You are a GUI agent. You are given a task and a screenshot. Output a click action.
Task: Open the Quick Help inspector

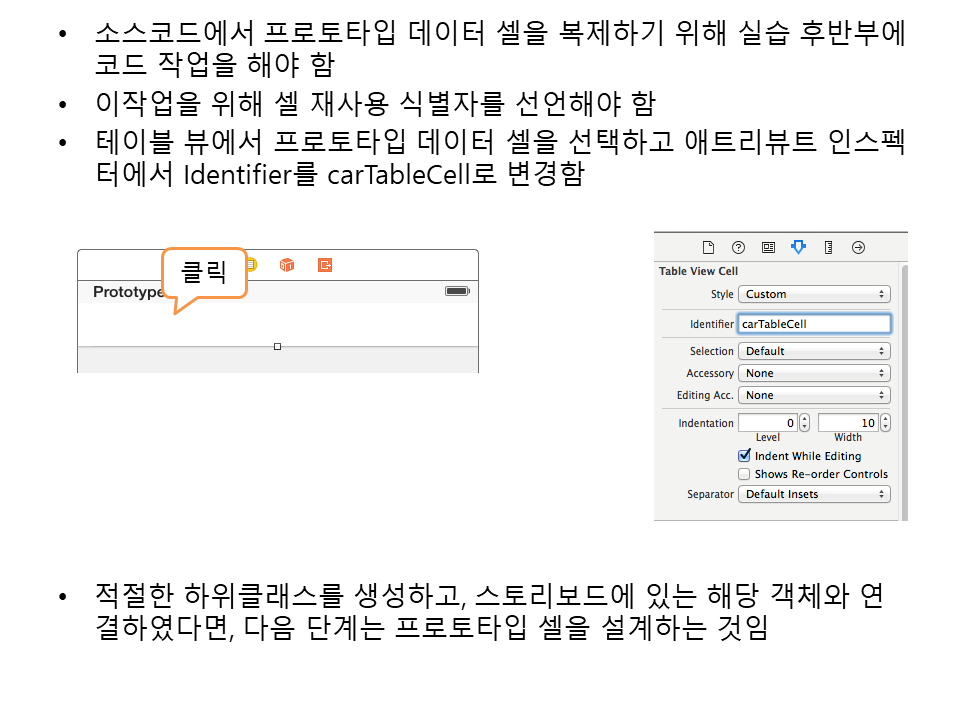point(738,248)
